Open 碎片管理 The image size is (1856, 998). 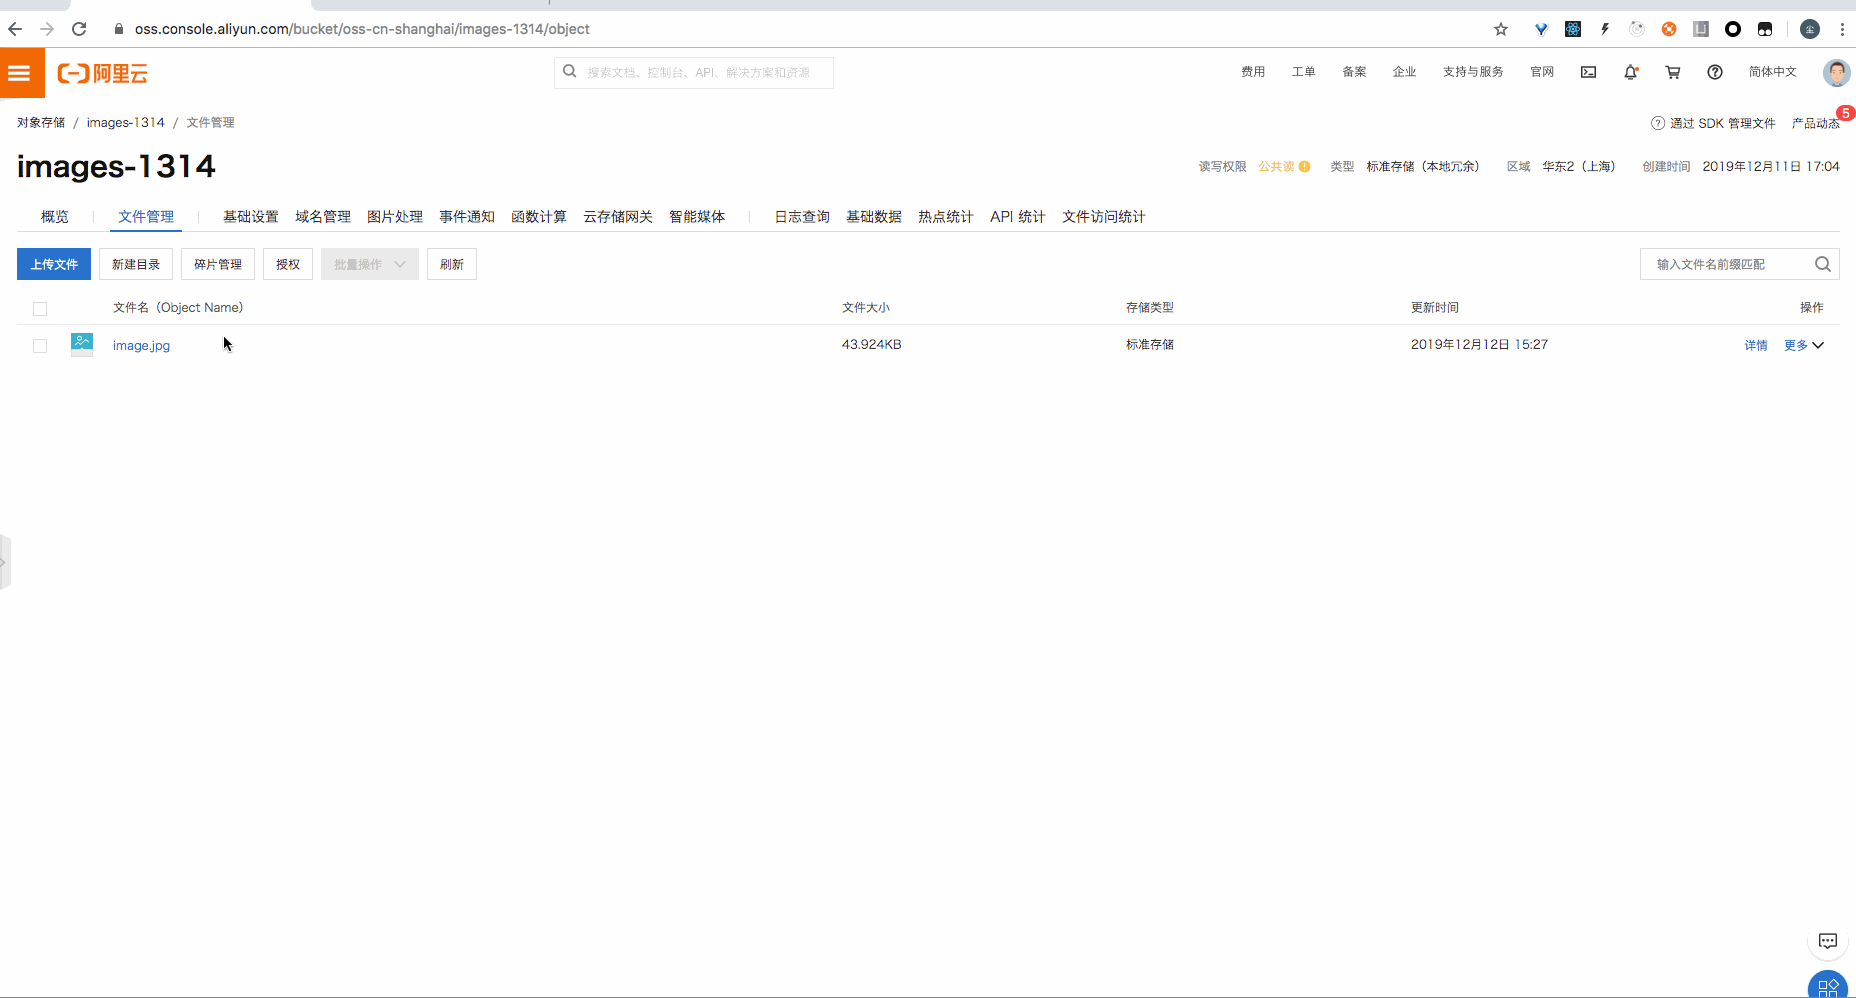pyautogui.click(x=218, y=264)
